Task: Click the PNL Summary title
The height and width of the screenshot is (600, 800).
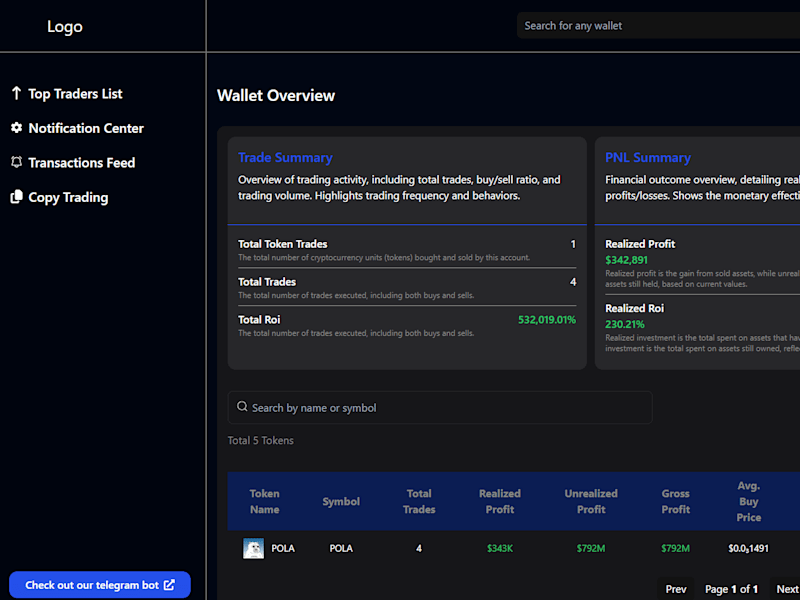Action: coord(648,158)
